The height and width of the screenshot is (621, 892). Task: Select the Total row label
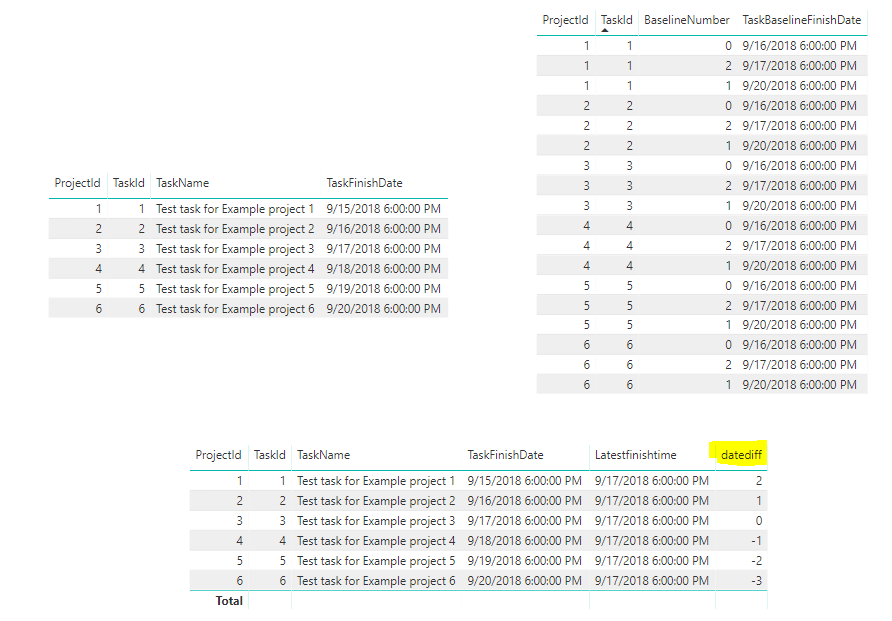229,601
